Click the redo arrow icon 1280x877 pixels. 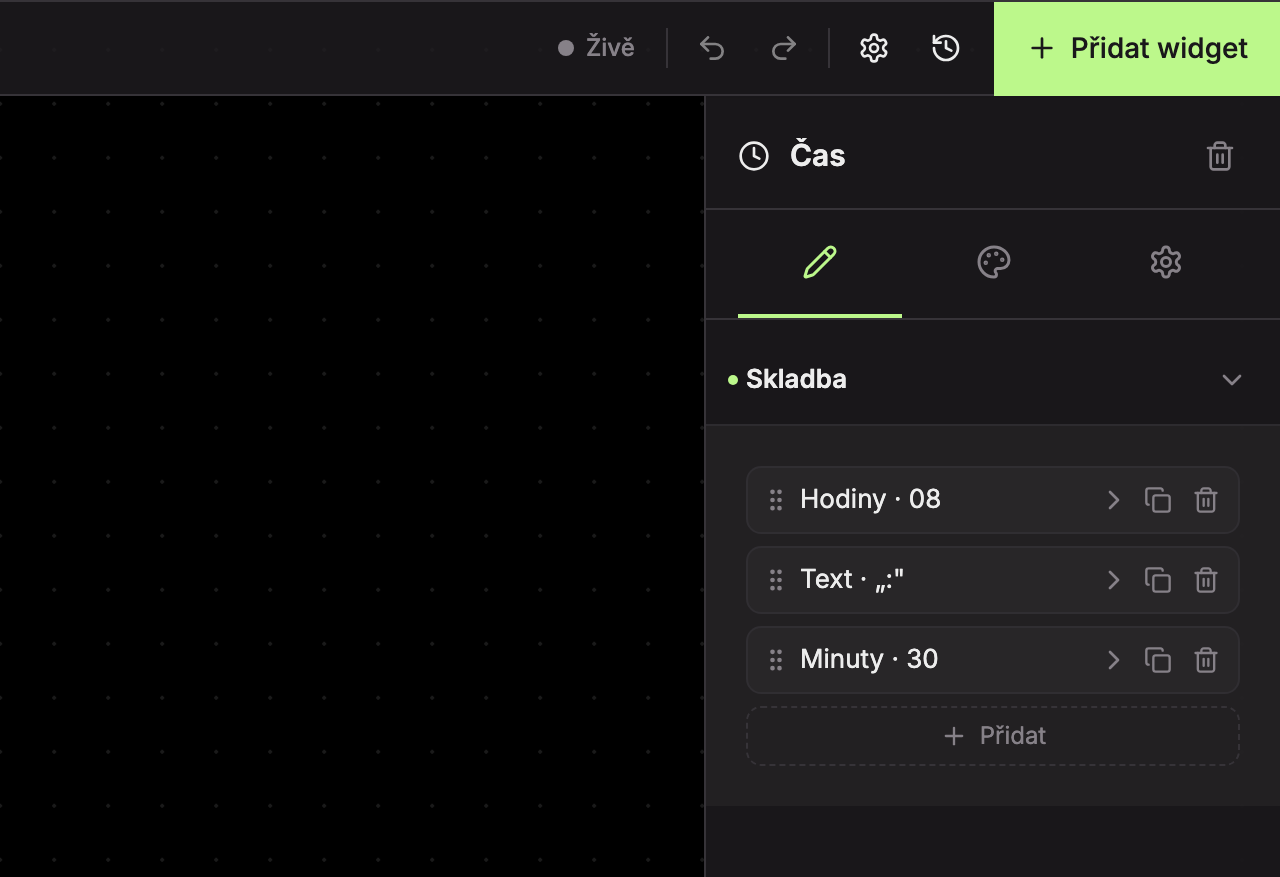[784, 48]
